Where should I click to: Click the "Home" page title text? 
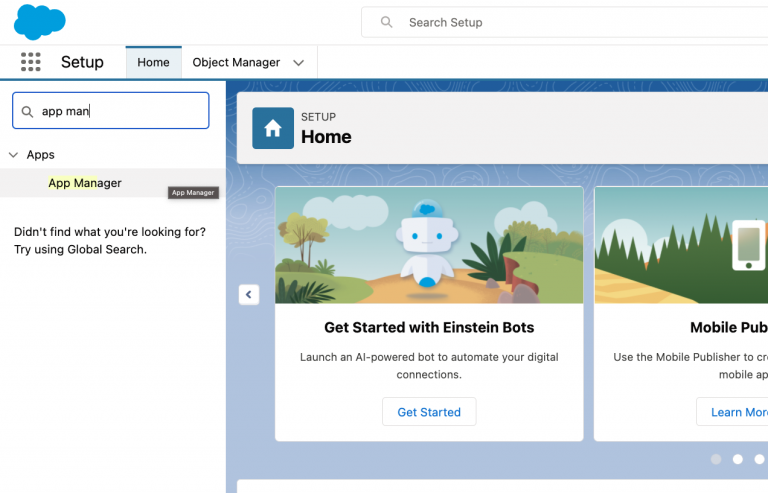[326, 137]
